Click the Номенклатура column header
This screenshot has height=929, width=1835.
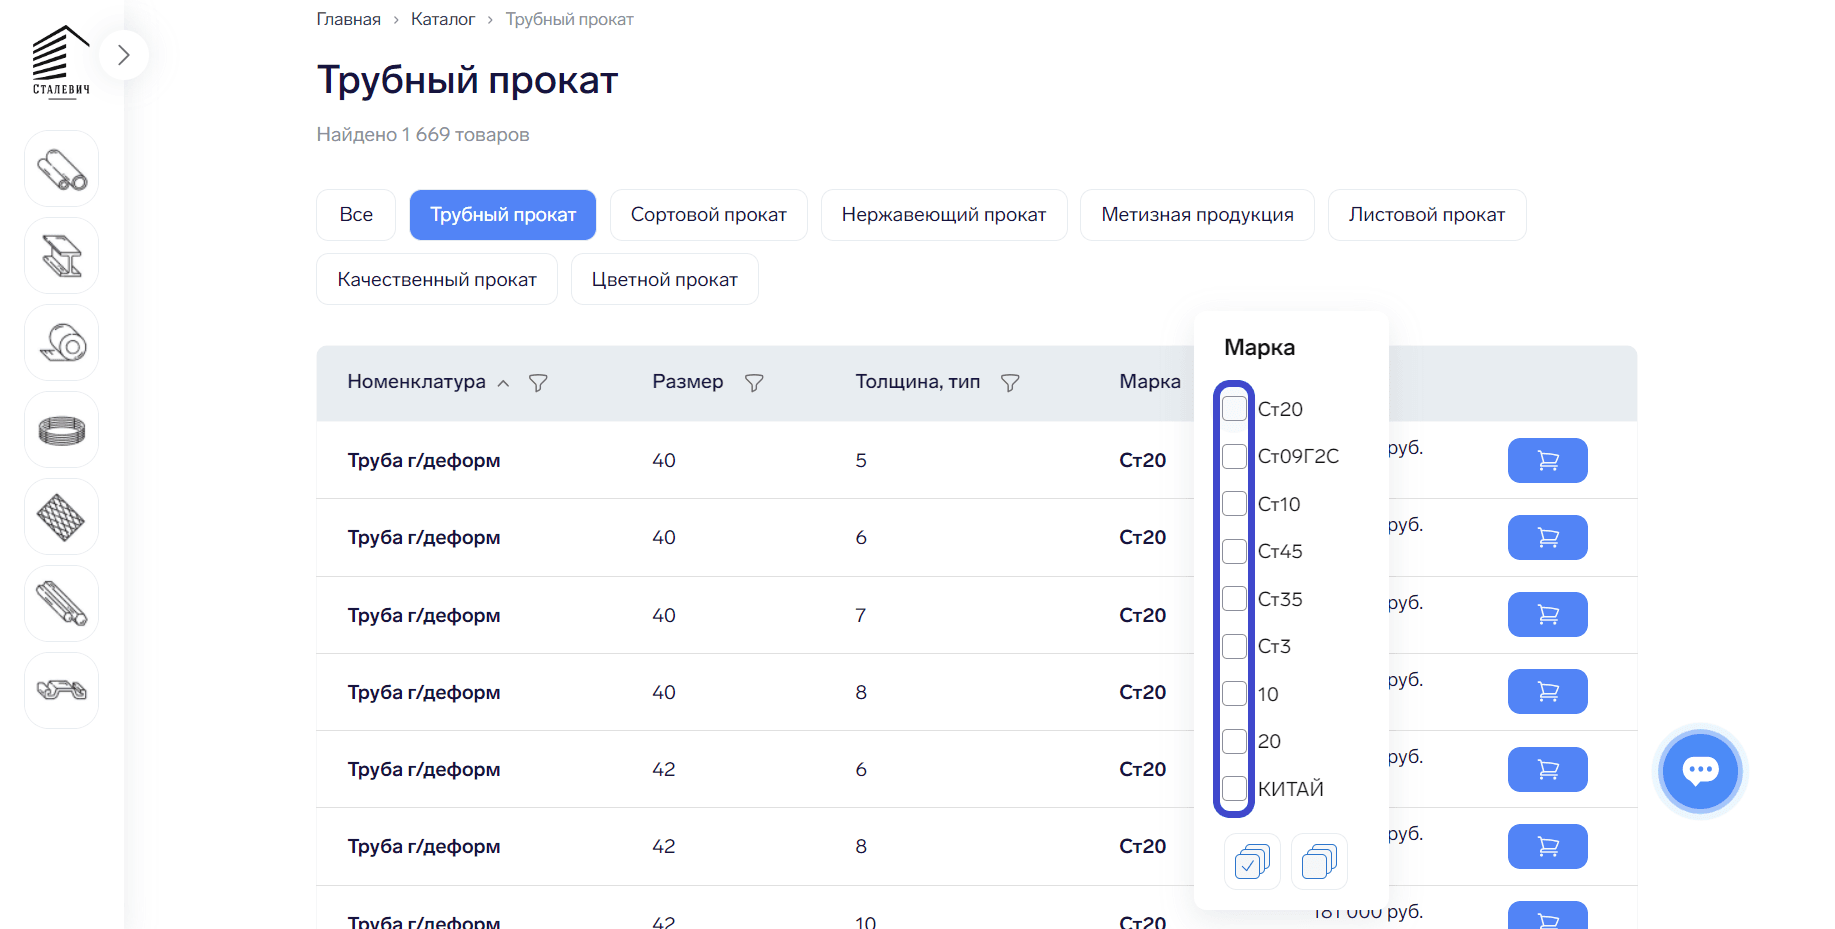(416, 381)
